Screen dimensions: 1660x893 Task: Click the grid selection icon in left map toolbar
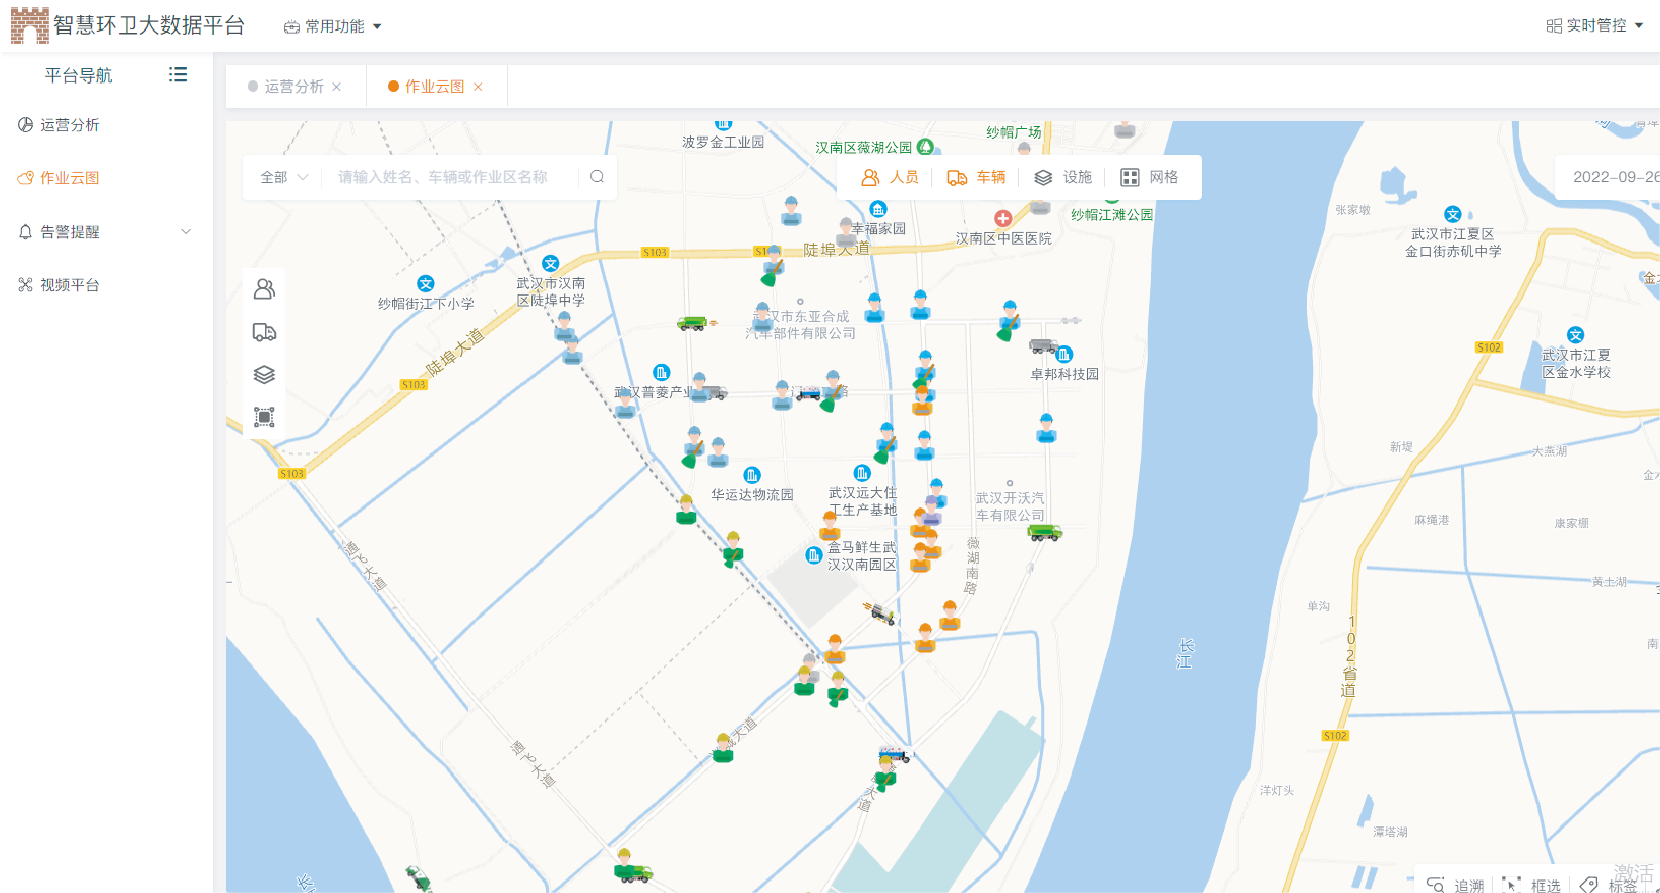pos(264,417)
